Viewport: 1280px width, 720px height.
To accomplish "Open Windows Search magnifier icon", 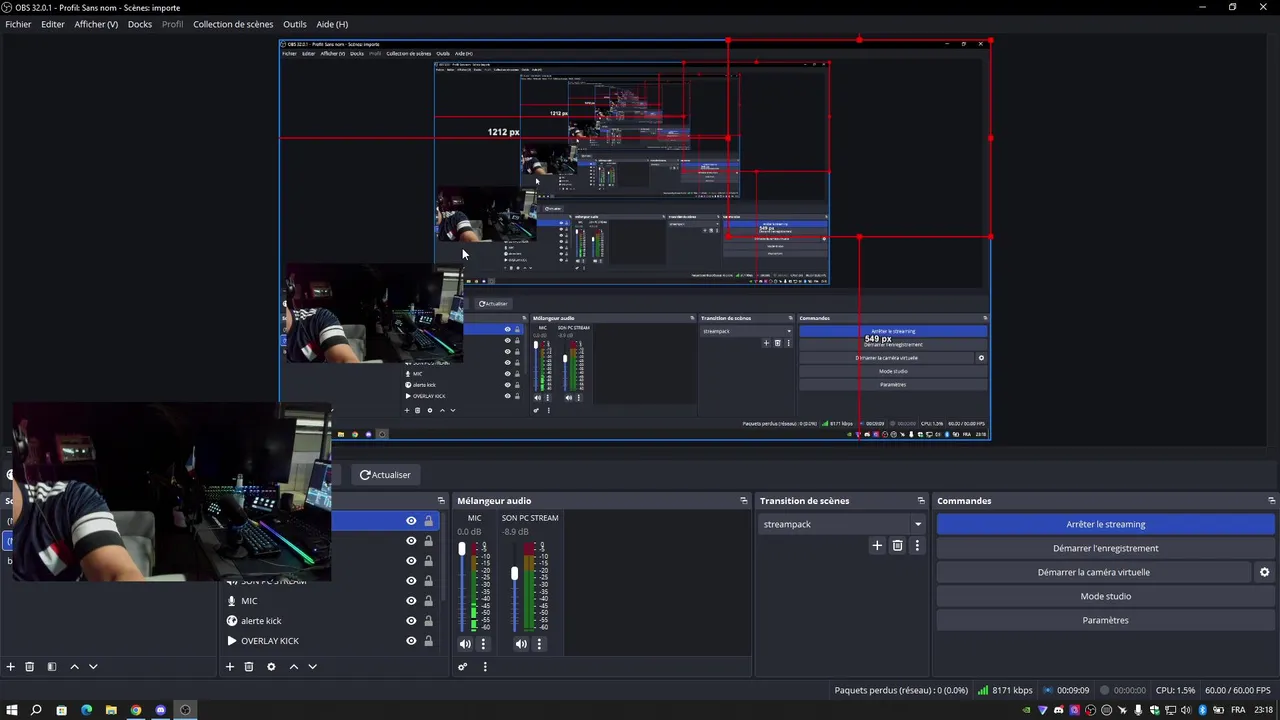I will coord(36,710).
